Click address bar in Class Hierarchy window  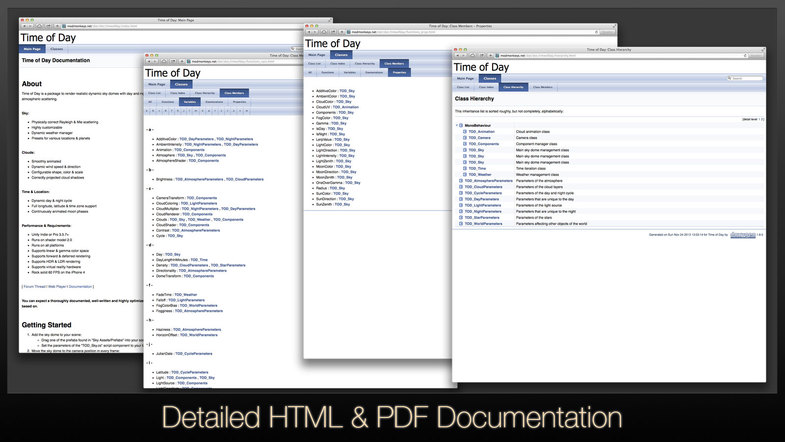(x=620, y=55)
